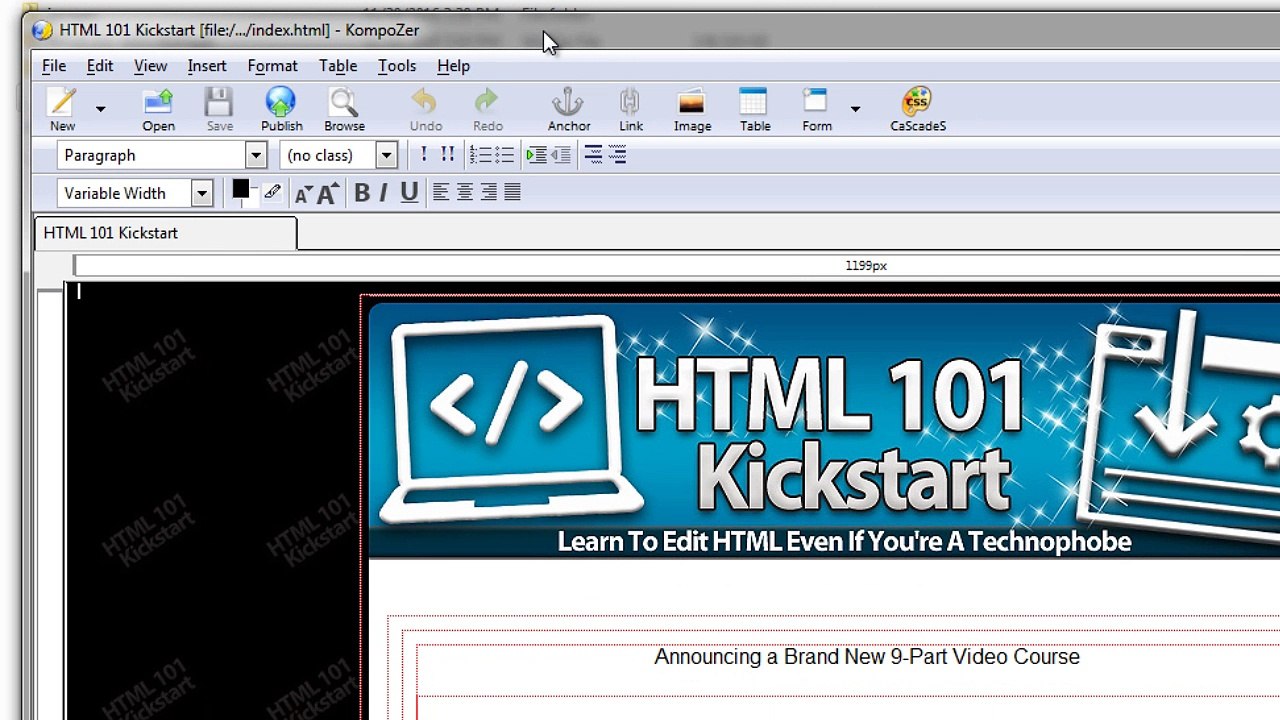Click the Browse magnifier icon
Screen dimensions: 1280x720
pos(344,109)
